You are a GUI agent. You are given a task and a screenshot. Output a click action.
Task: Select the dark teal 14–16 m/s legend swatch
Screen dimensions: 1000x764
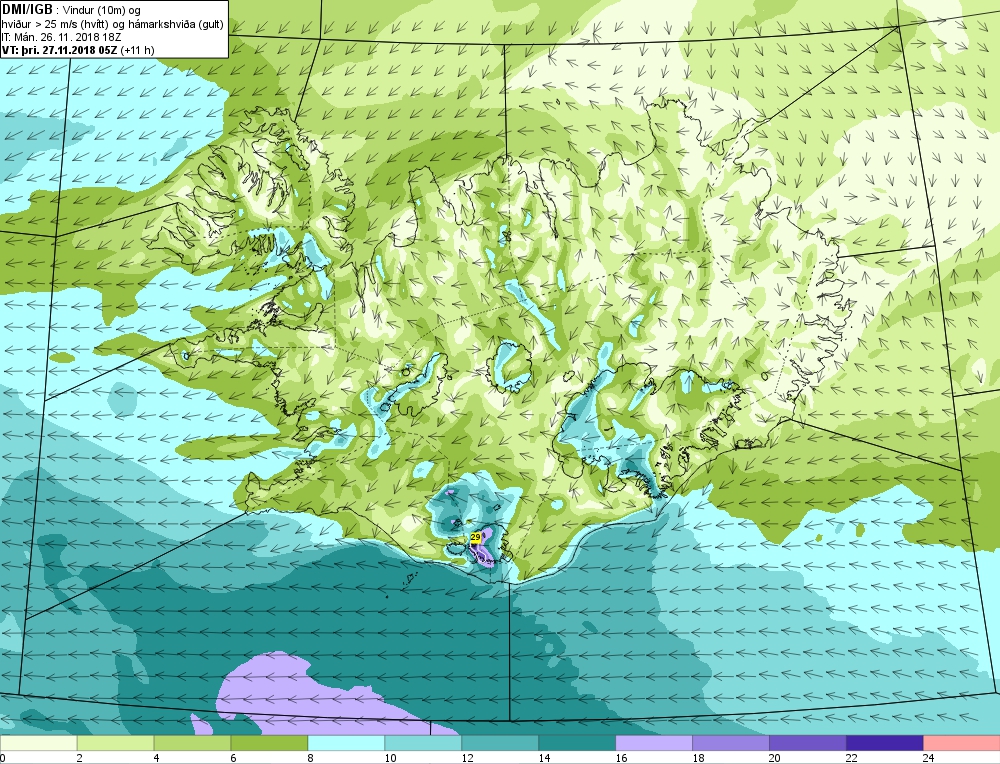point(577,743)
